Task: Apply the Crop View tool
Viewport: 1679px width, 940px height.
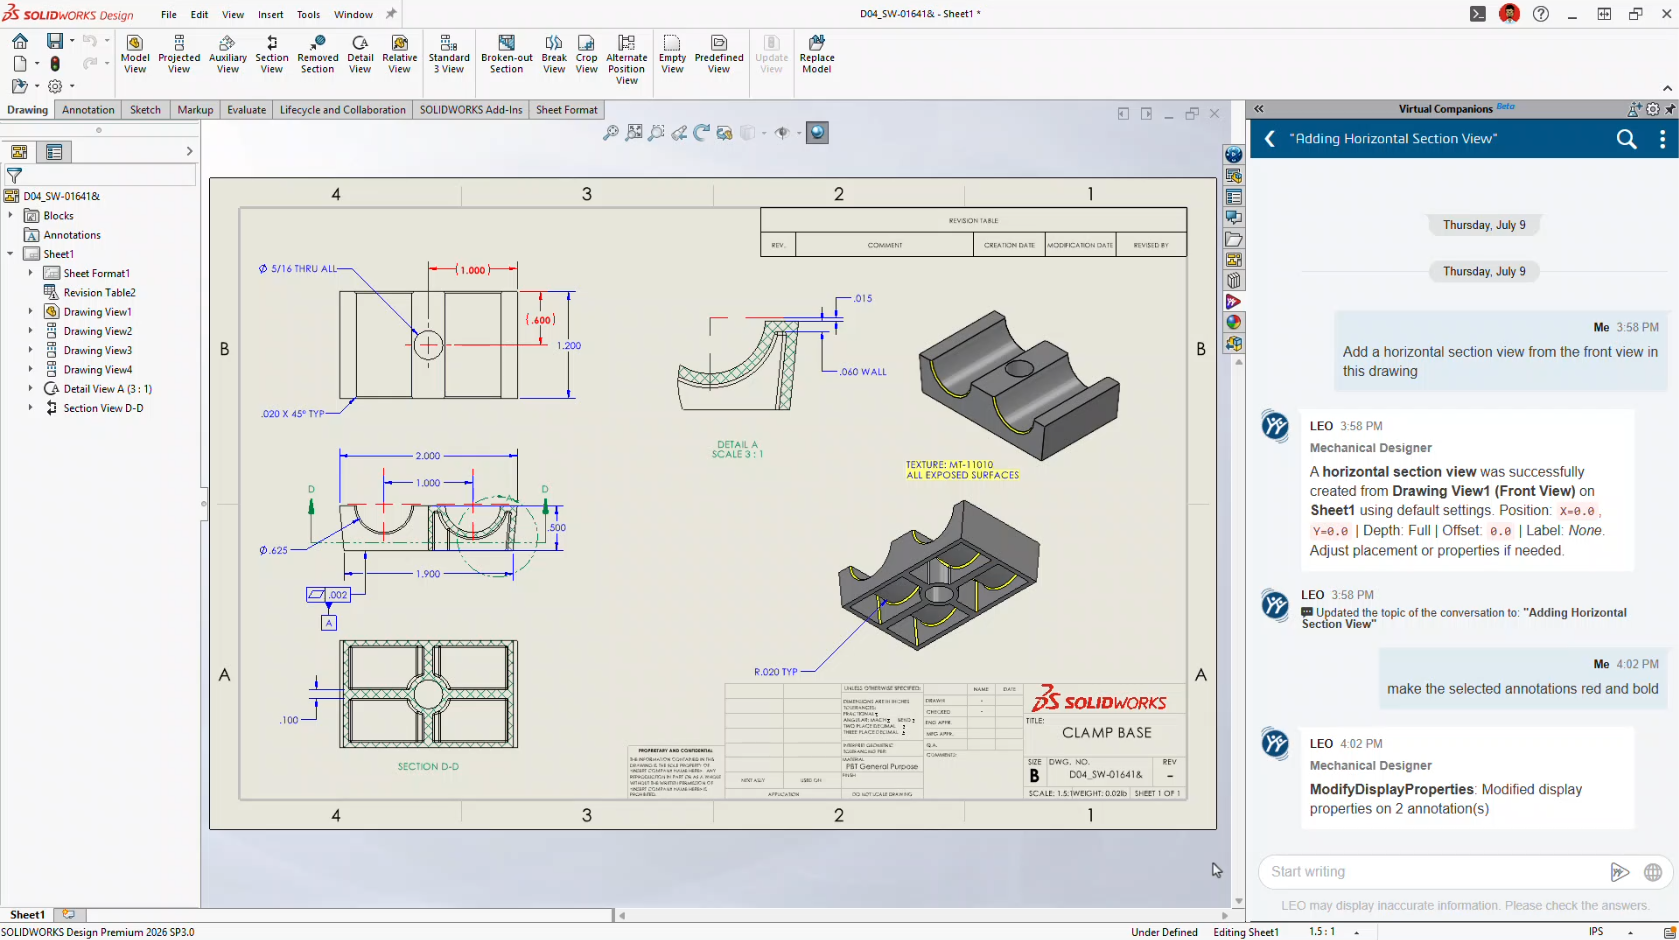Action: (587, 54)
